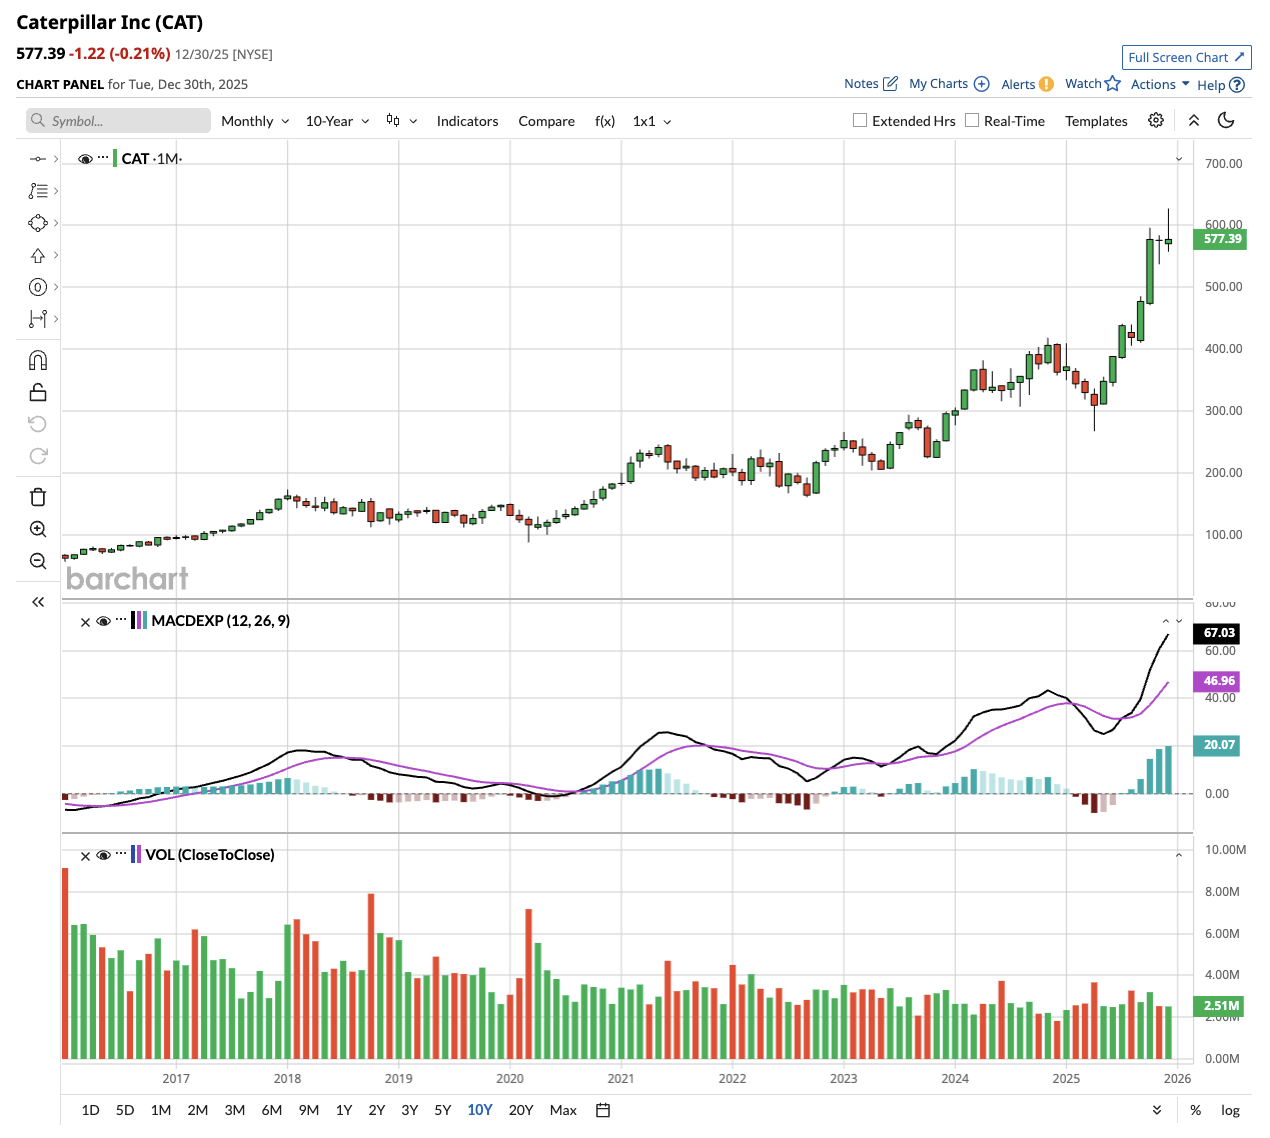Click the Full Screen Chart button
The image size is (1270, 1138).
pyautogui.click(x=1186, y=57)
